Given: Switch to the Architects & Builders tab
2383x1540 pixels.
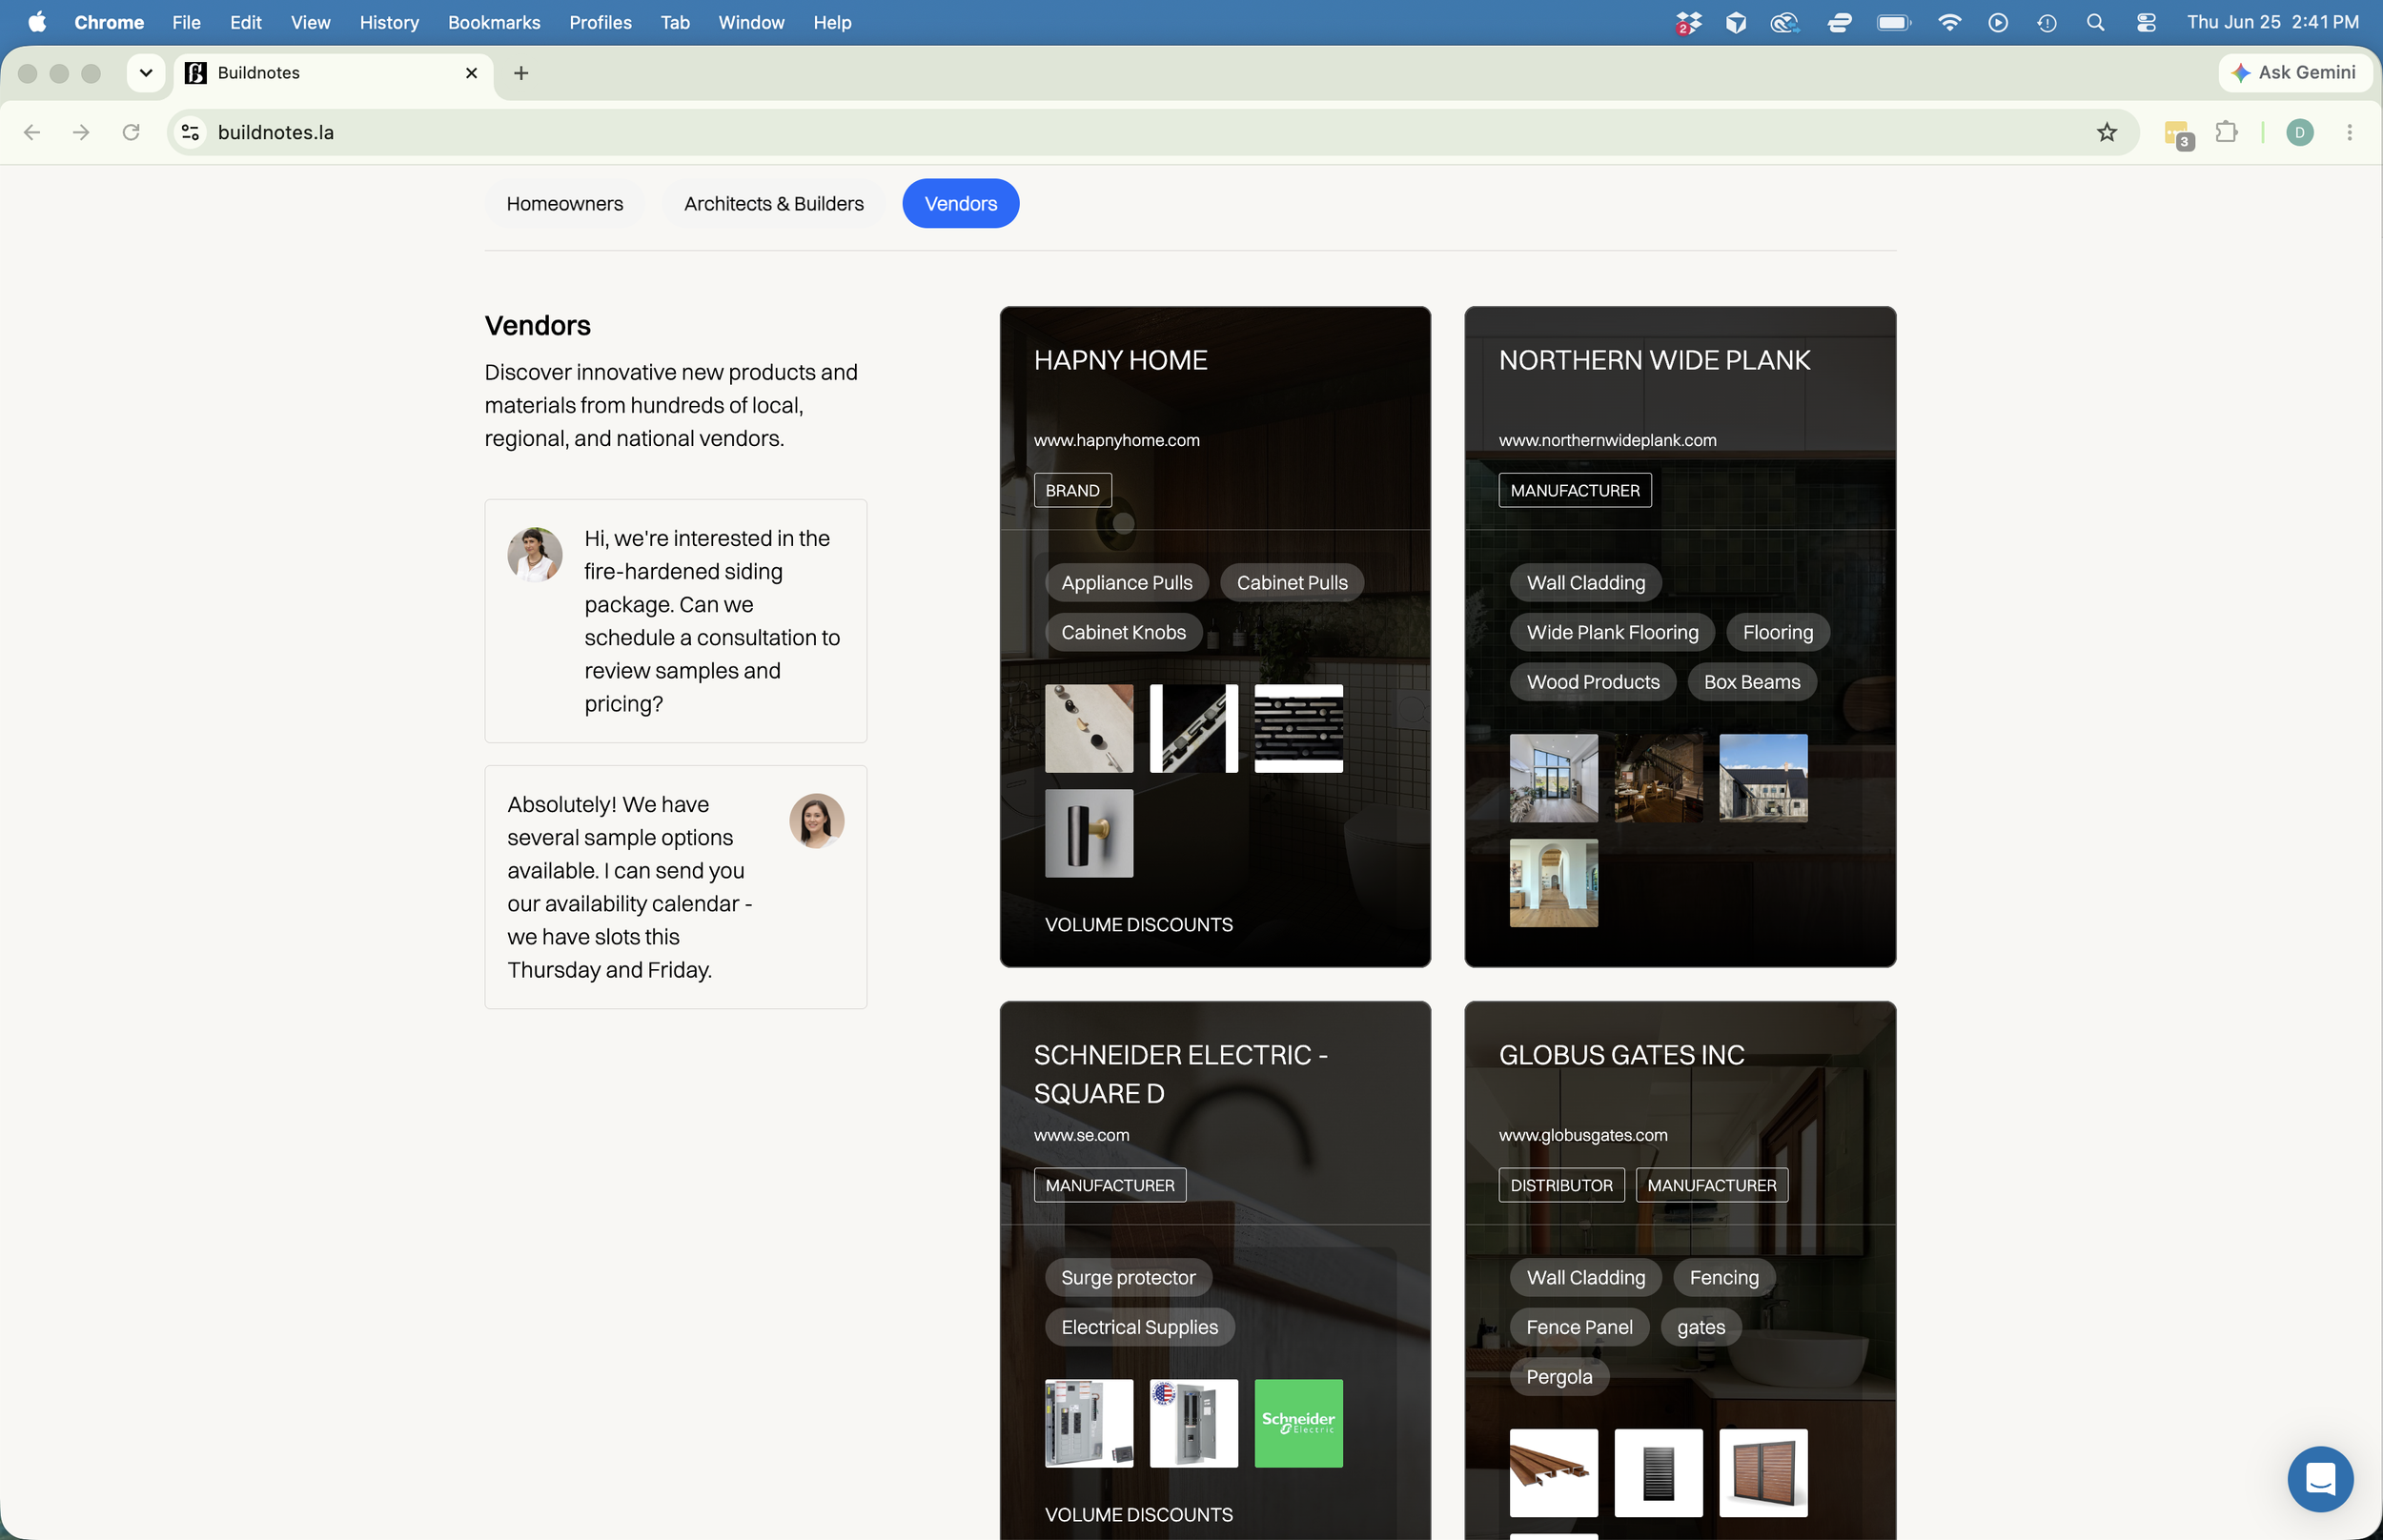Looking at the screenshot, I should pos(773,203).
